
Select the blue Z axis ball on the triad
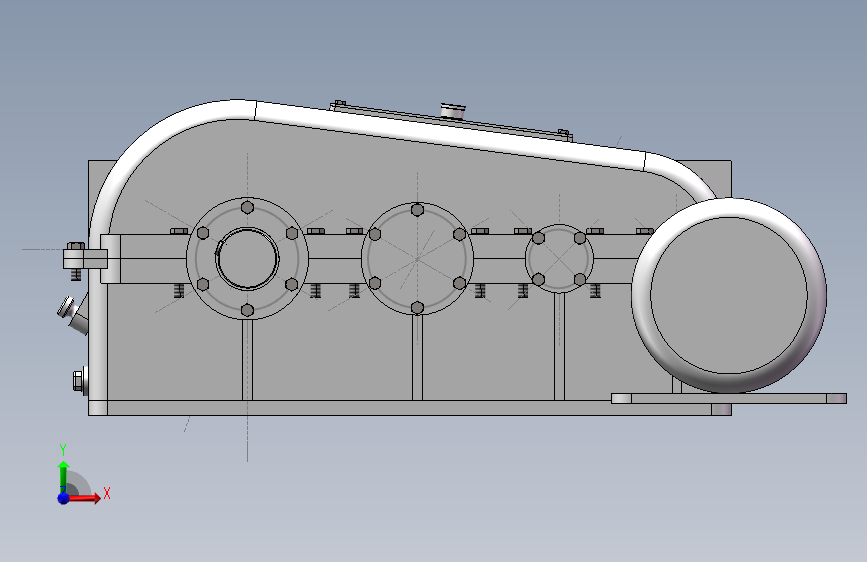(x=64, y=498)
